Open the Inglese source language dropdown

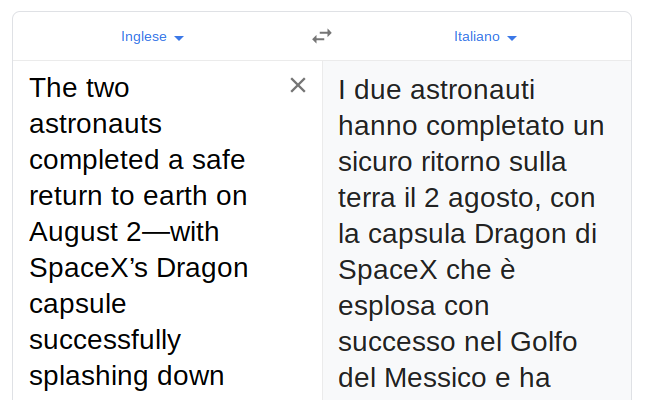point(152,37)
